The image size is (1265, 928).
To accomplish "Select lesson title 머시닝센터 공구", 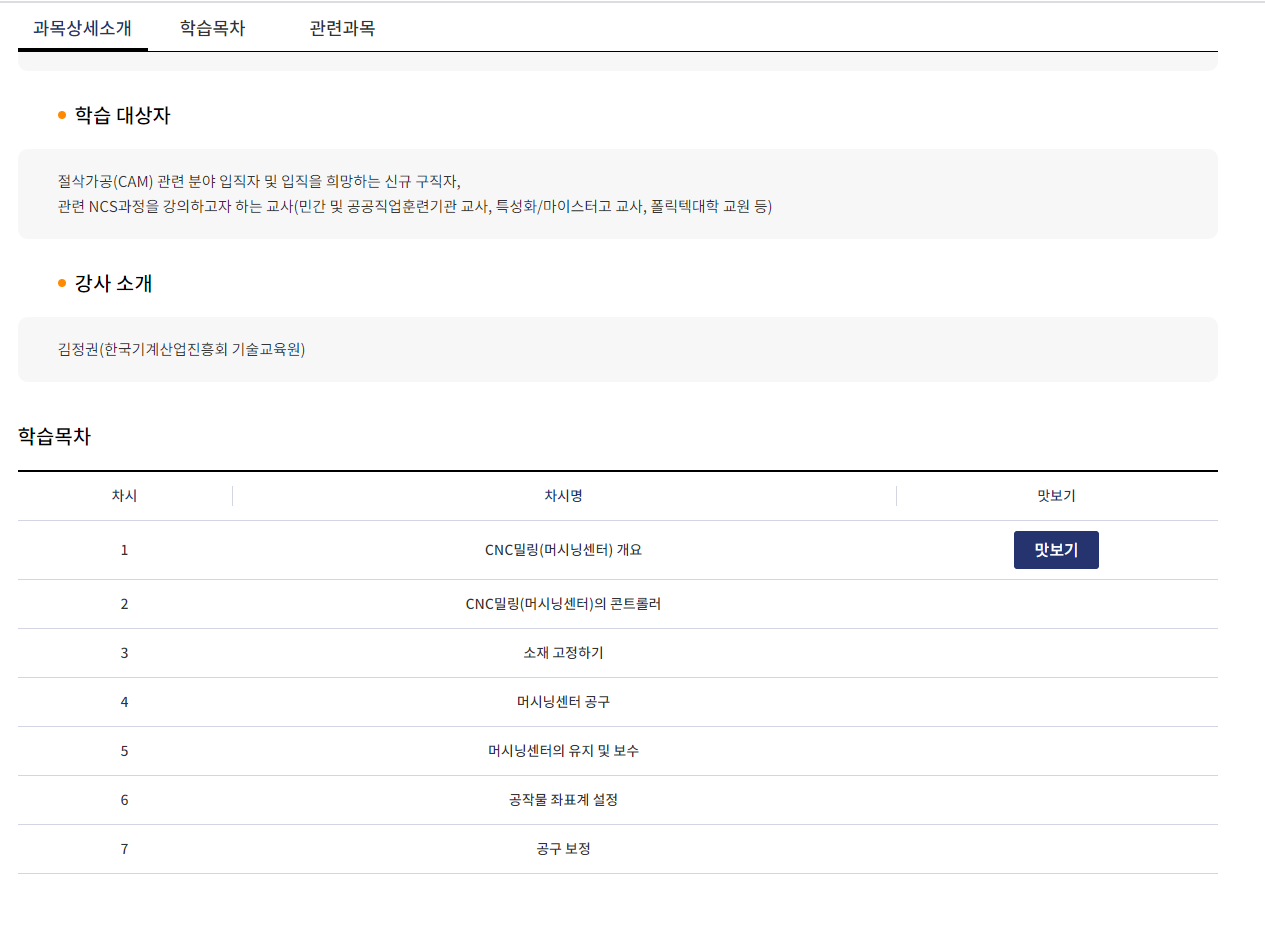I will [x=563, y=702].
